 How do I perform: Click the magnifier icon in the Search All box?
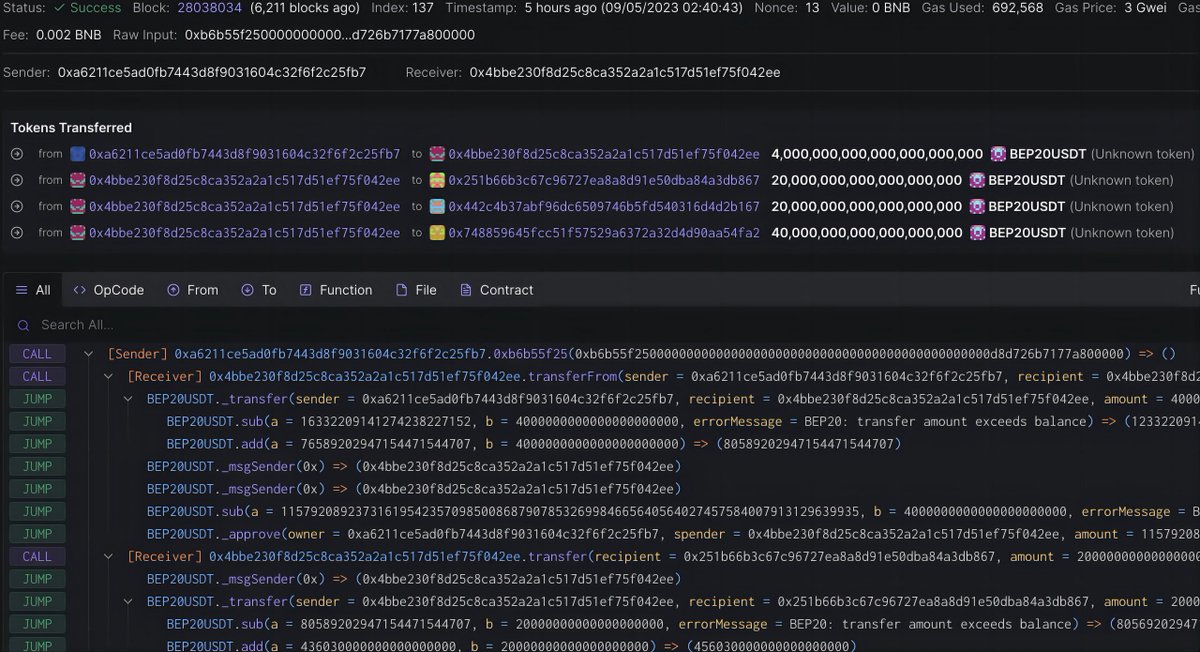(x=22, y=325)
